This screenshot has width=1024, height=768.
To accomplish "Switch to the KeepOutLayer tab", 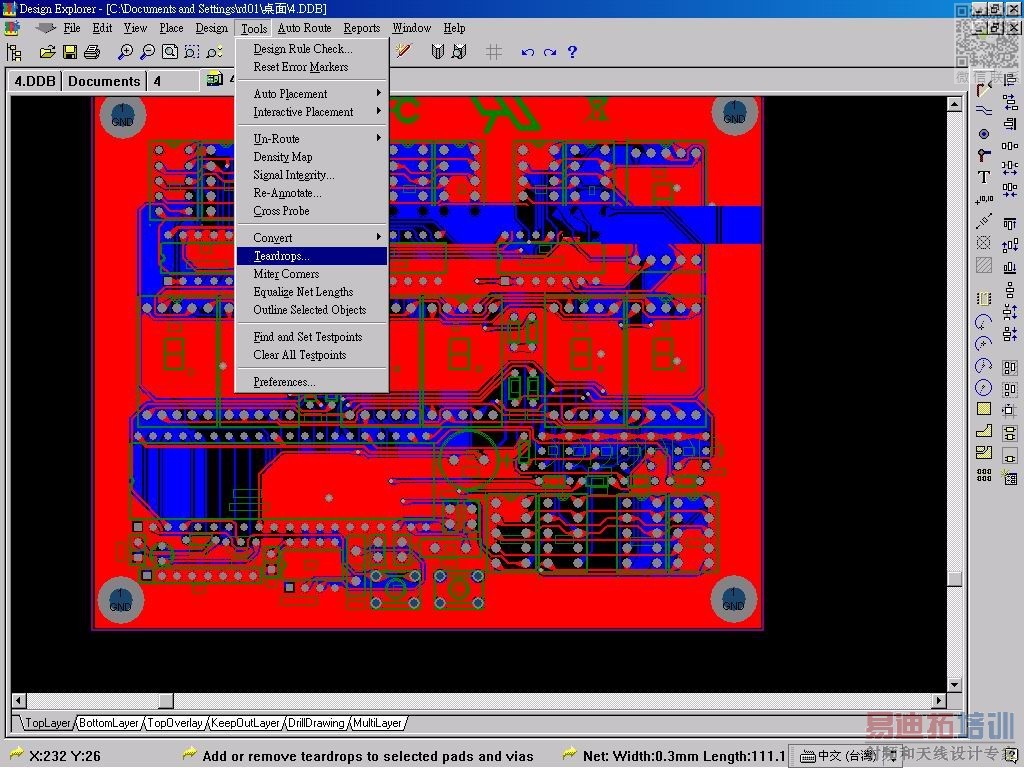I will 246,723.
